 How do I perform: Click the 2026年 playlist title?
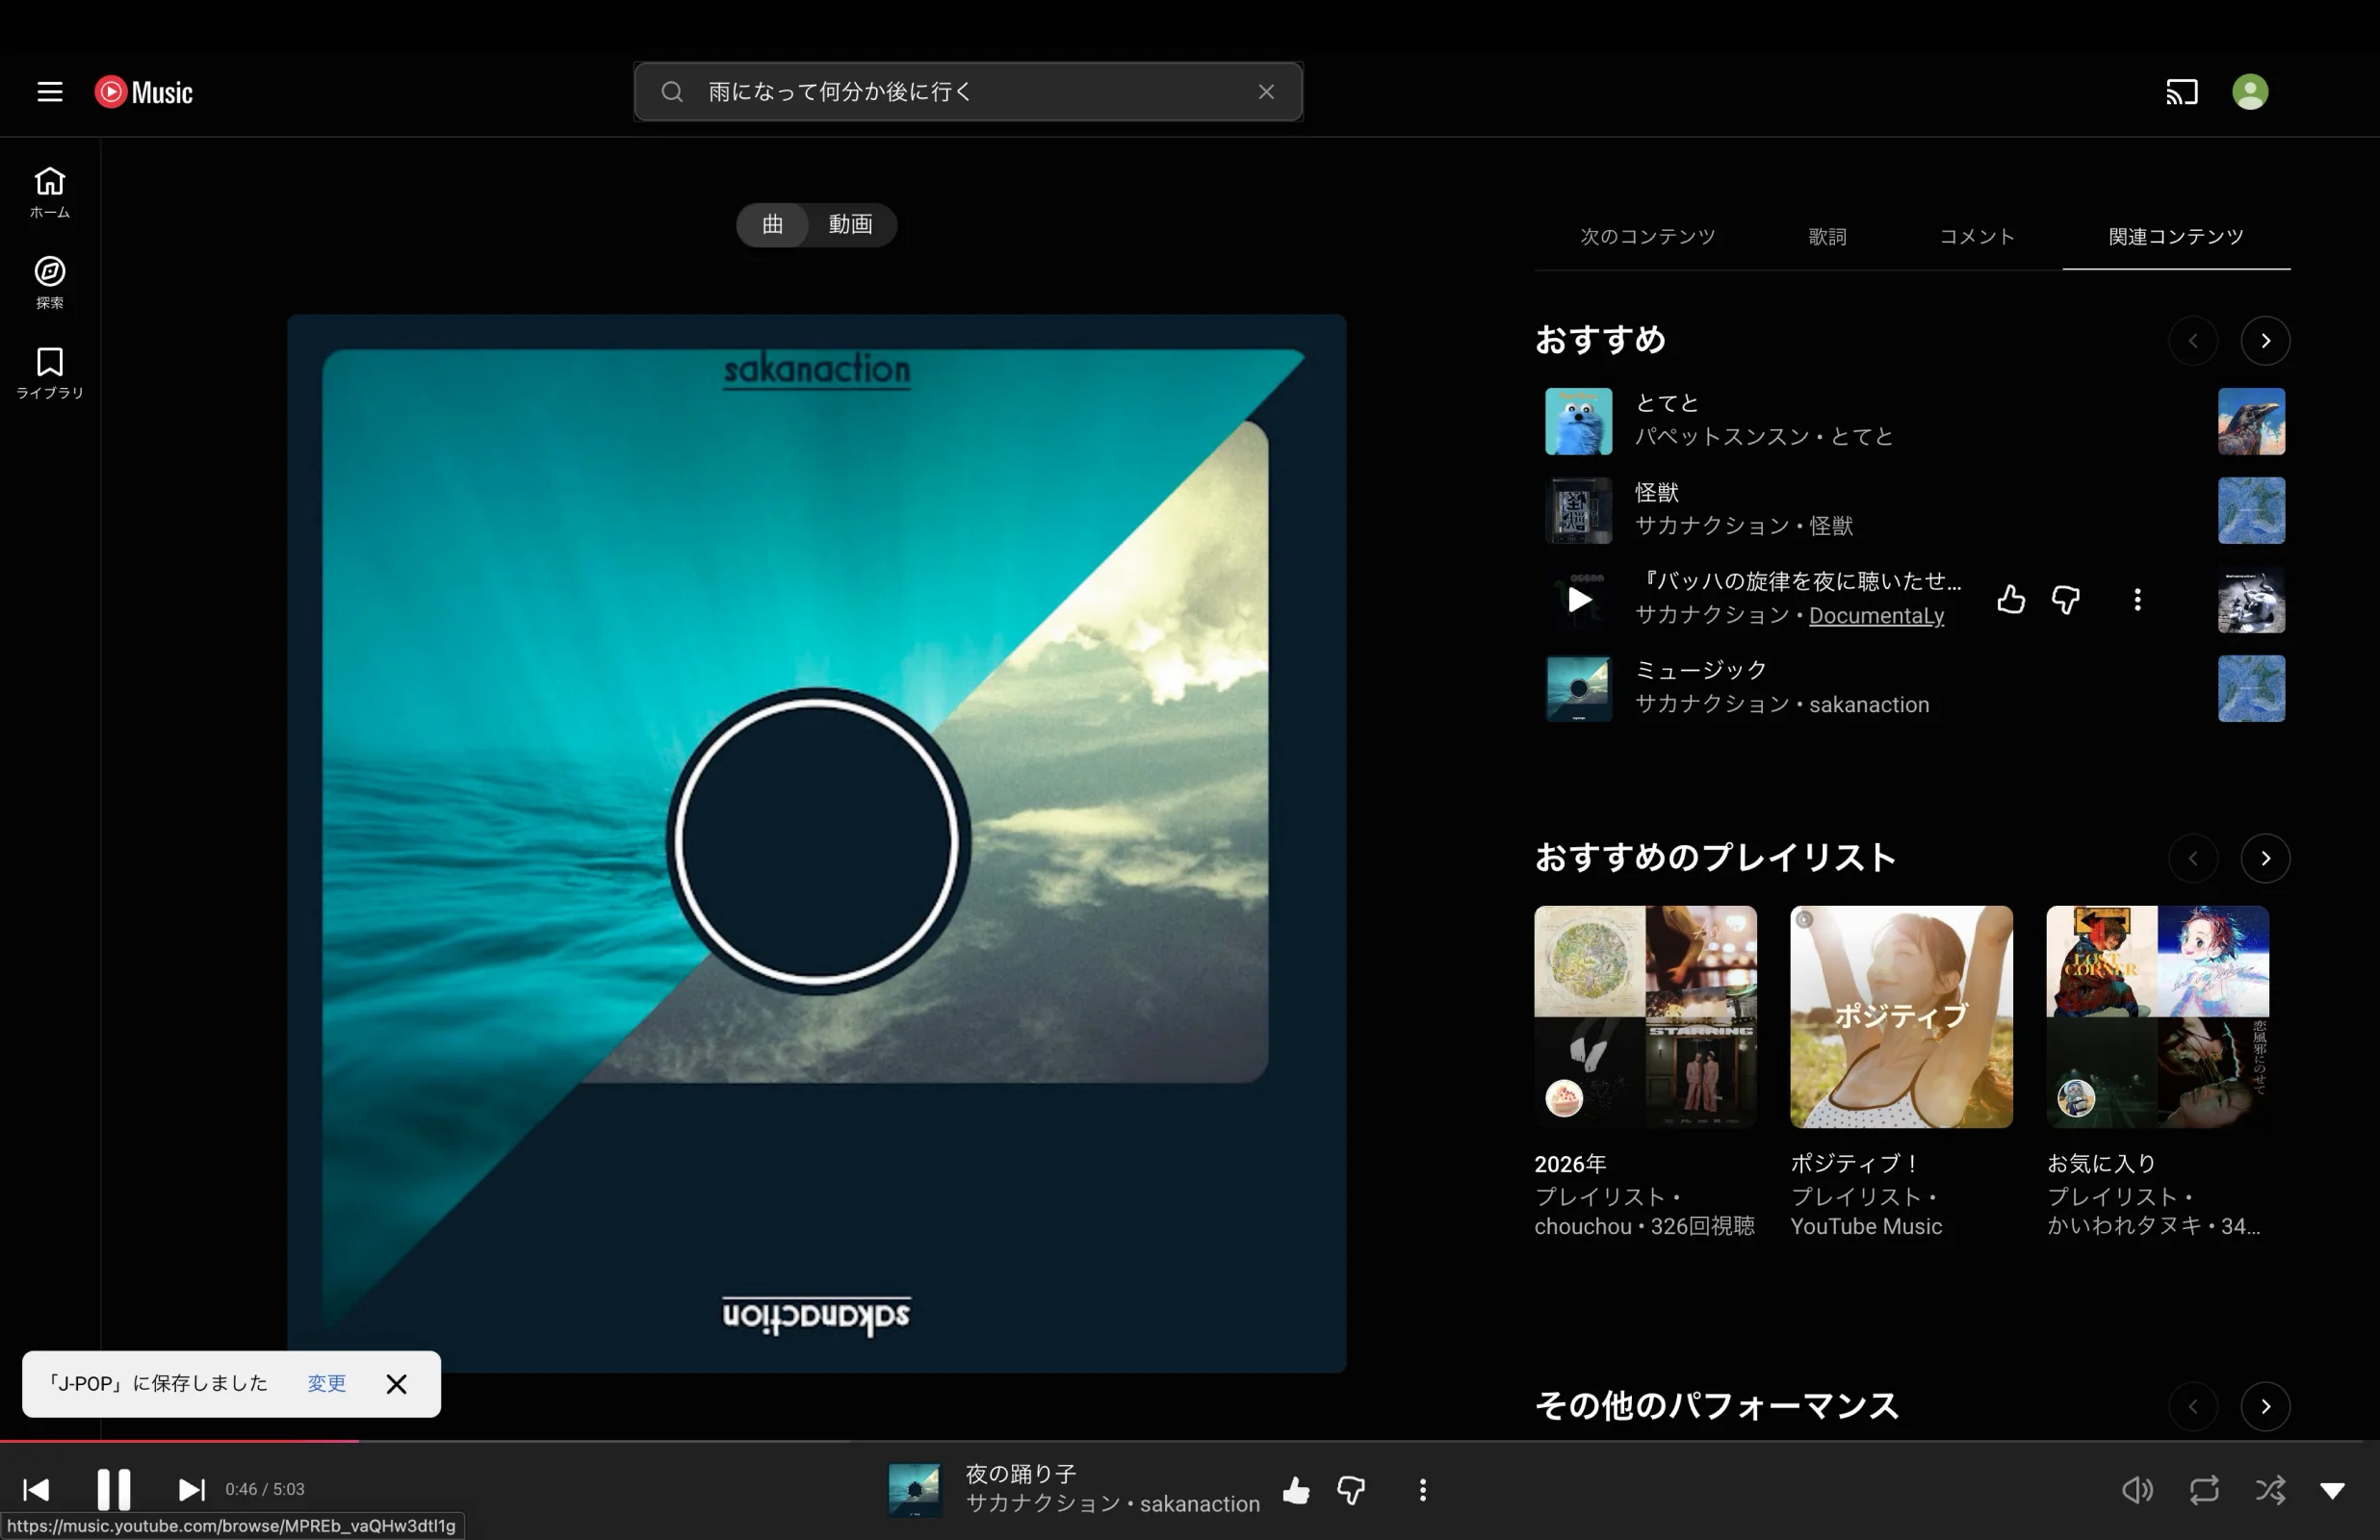point(1570,1164)
